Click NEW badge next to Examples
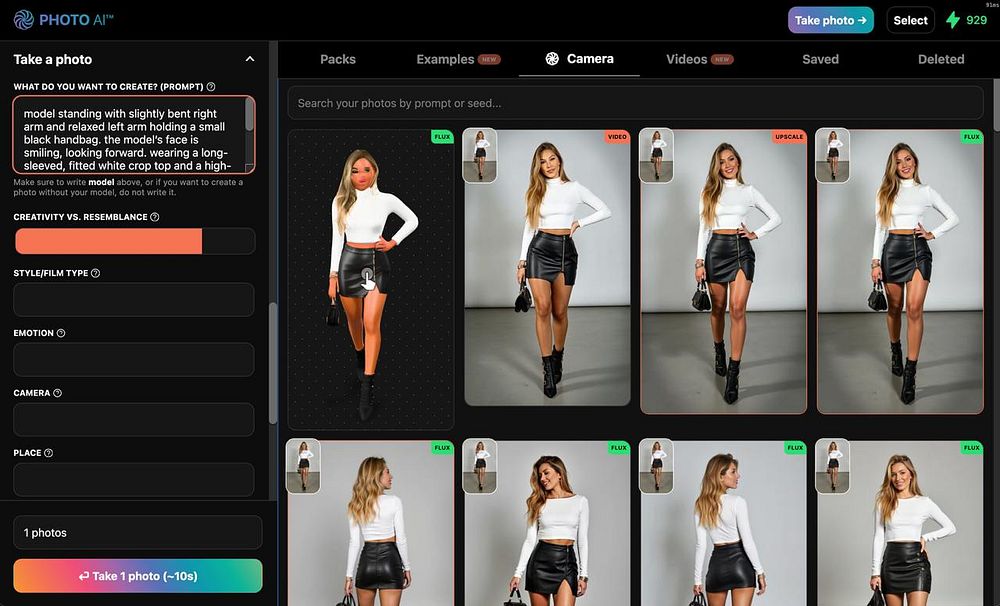The width and height of the screenshot is (1000, 606). 489,59
